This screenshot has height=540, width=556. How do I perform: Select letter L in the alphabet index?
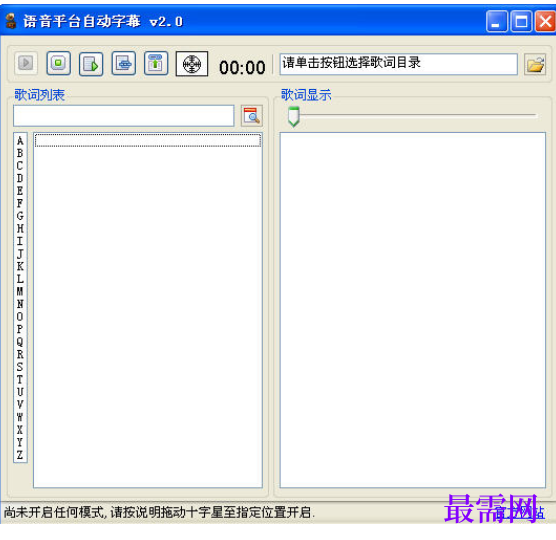pyautogui.click(x=20, y=279)
